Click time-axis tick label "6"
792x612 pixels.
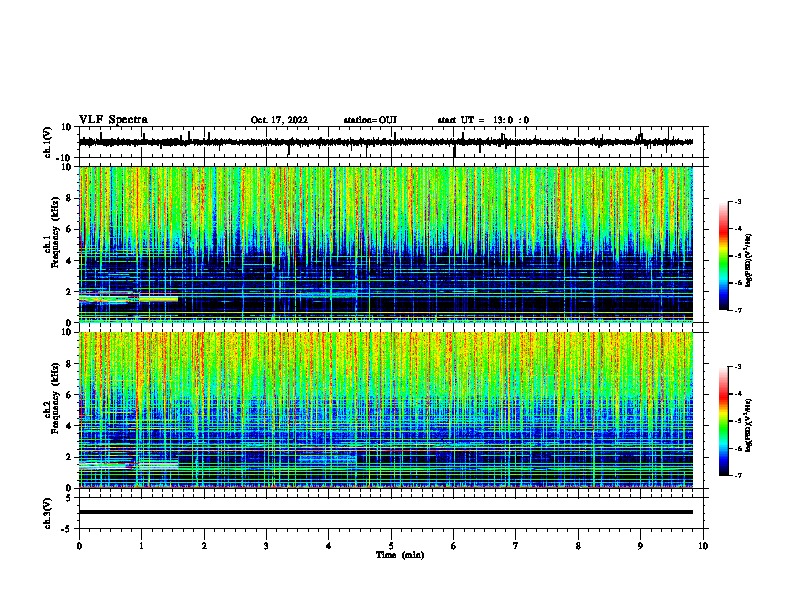454,546
